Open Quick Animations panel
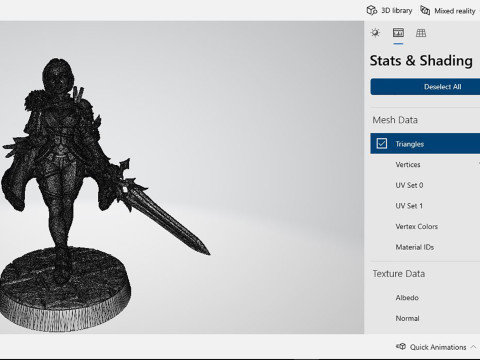The image size is (480, 360). 436,347
